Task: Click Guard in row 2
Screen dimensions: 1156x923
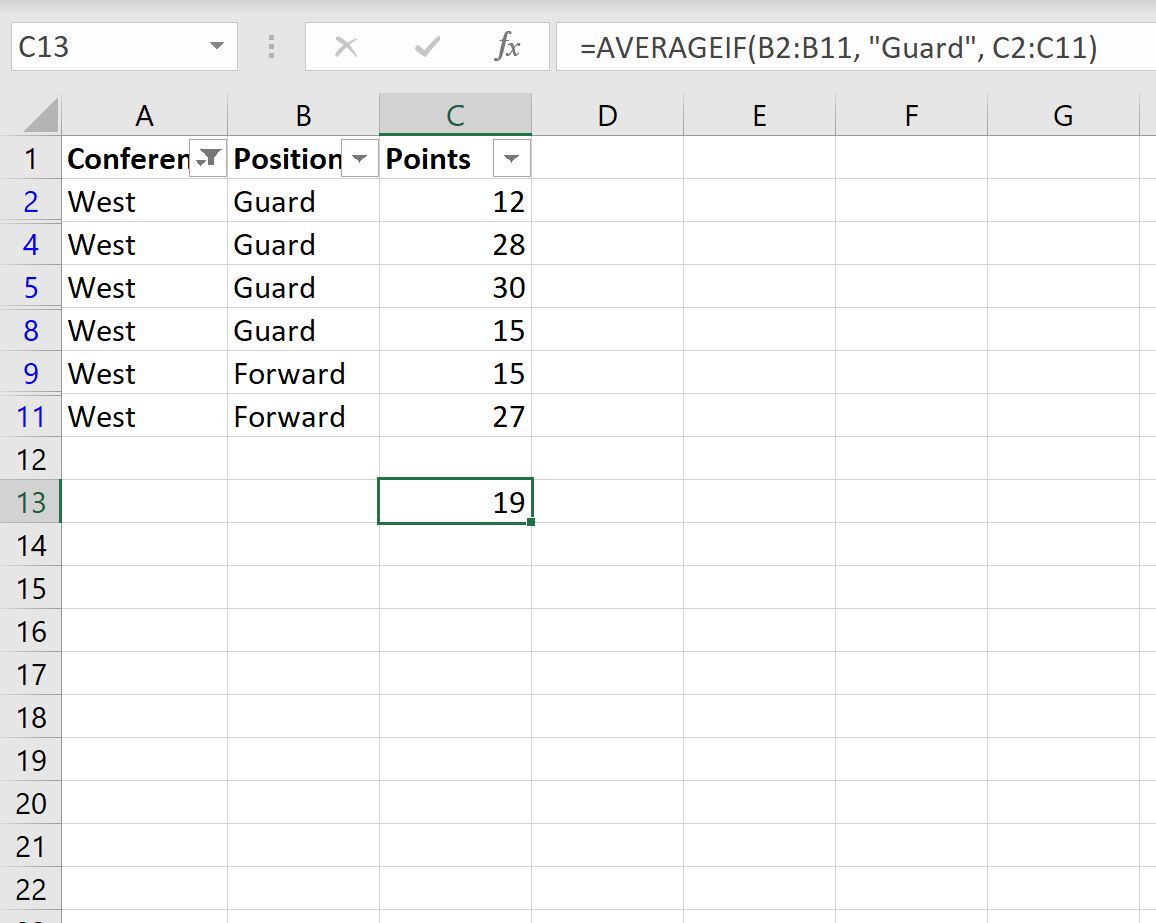Action: coord(274,201)
